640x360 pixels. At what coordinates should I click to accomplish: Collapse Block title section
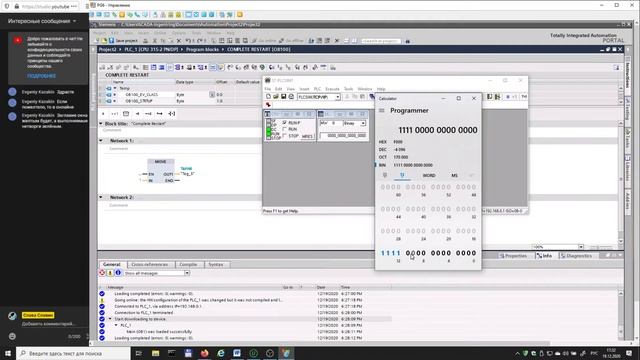[101, 123]
